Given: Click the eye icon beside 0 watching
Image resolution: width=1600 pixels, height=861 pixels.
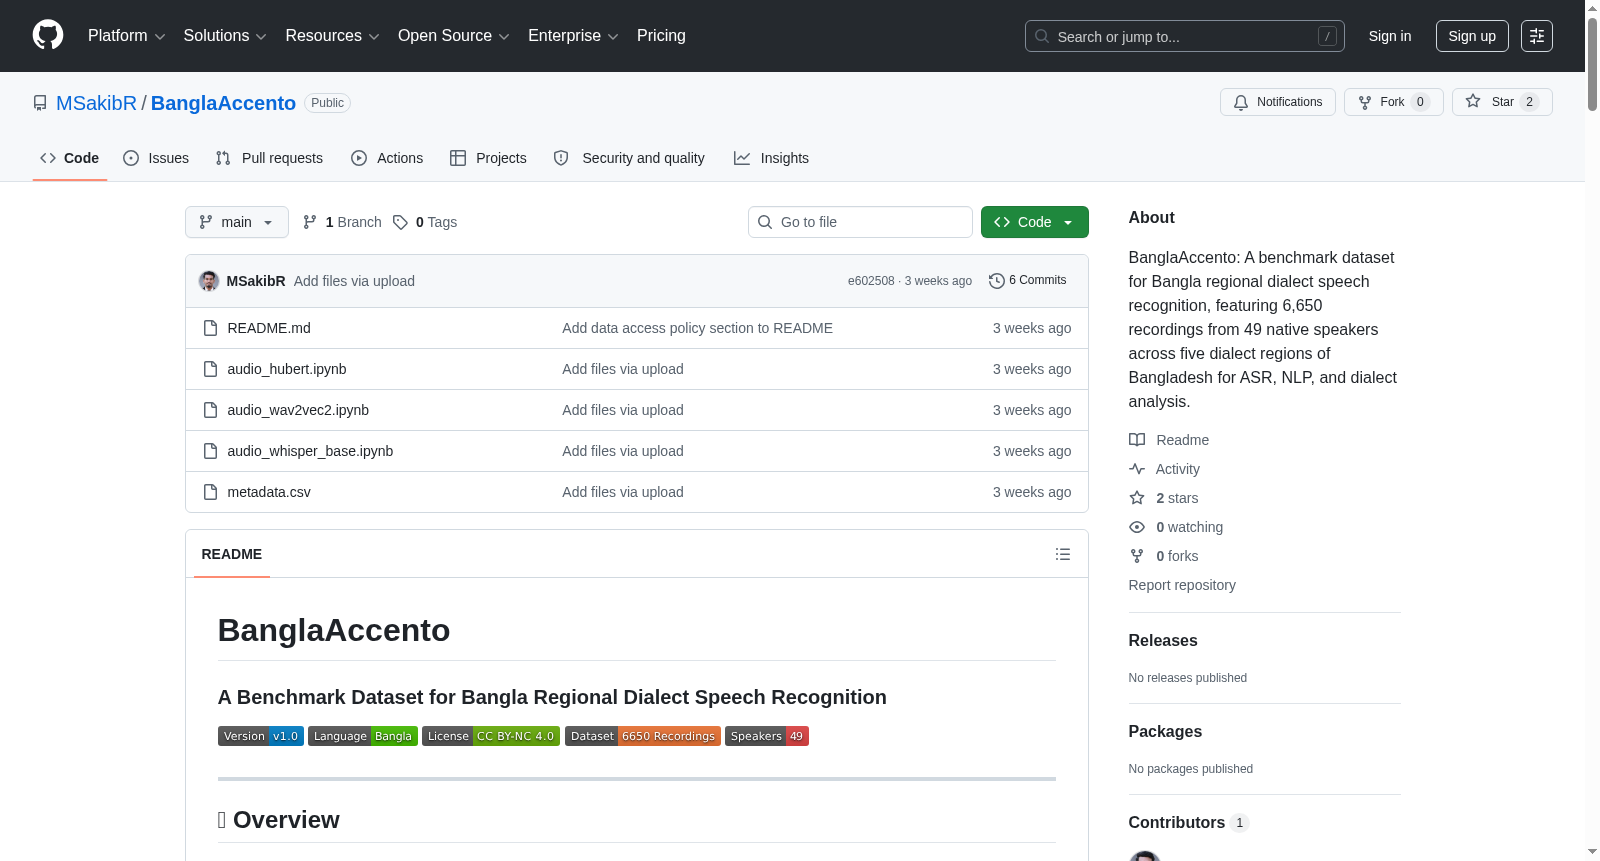Looking at the screenshot, I should point(1137,527).
